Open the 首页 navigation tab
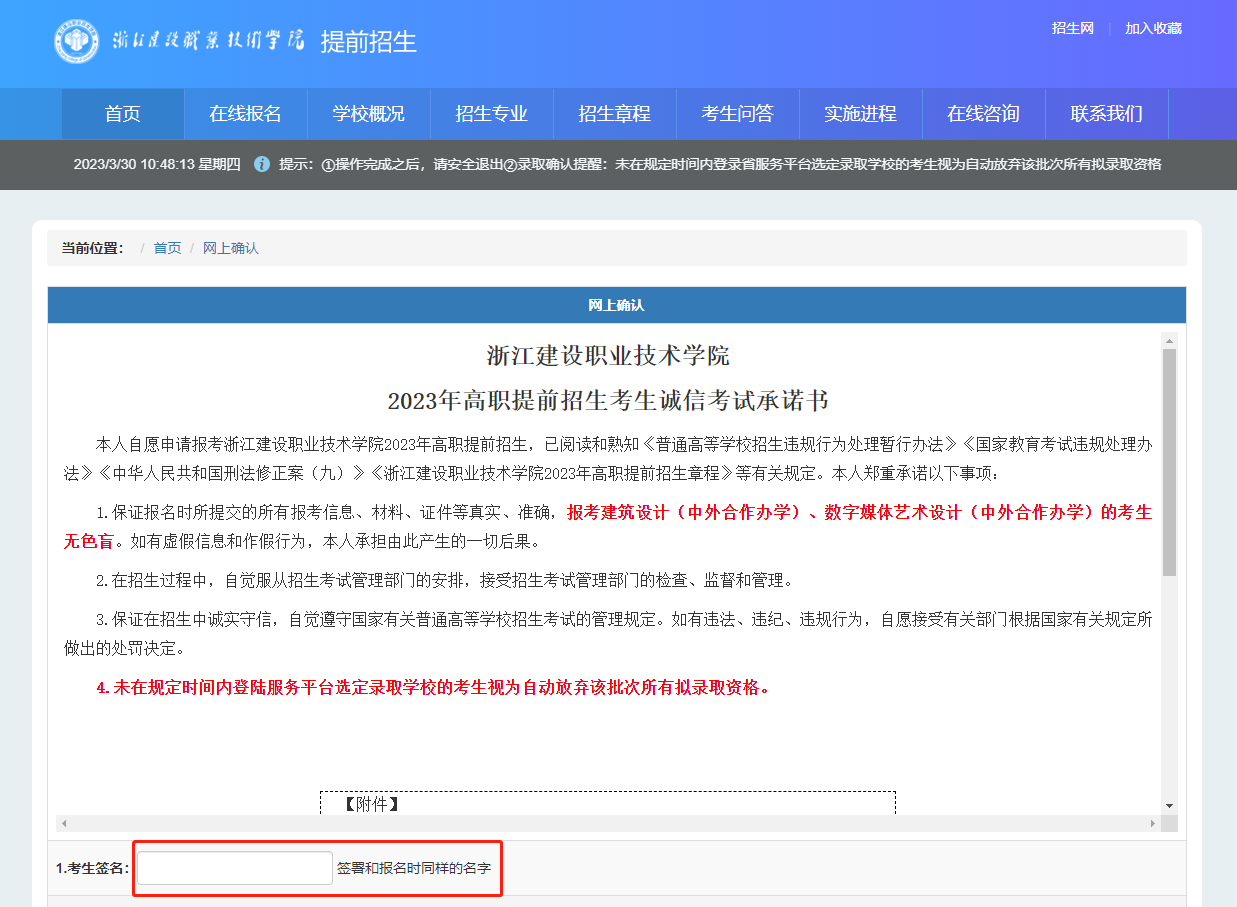 [123, 114]
